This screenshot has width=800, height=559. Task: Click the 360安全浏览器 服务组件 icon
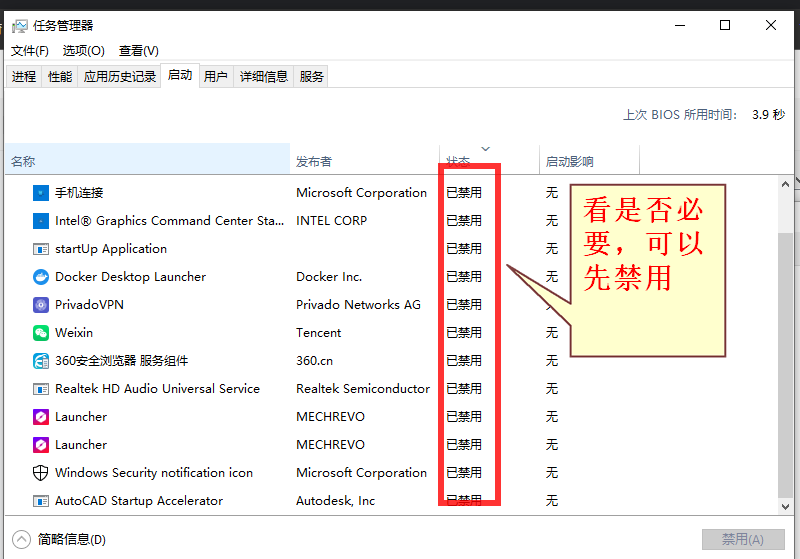pyautogui.click(x=41, y=361)
